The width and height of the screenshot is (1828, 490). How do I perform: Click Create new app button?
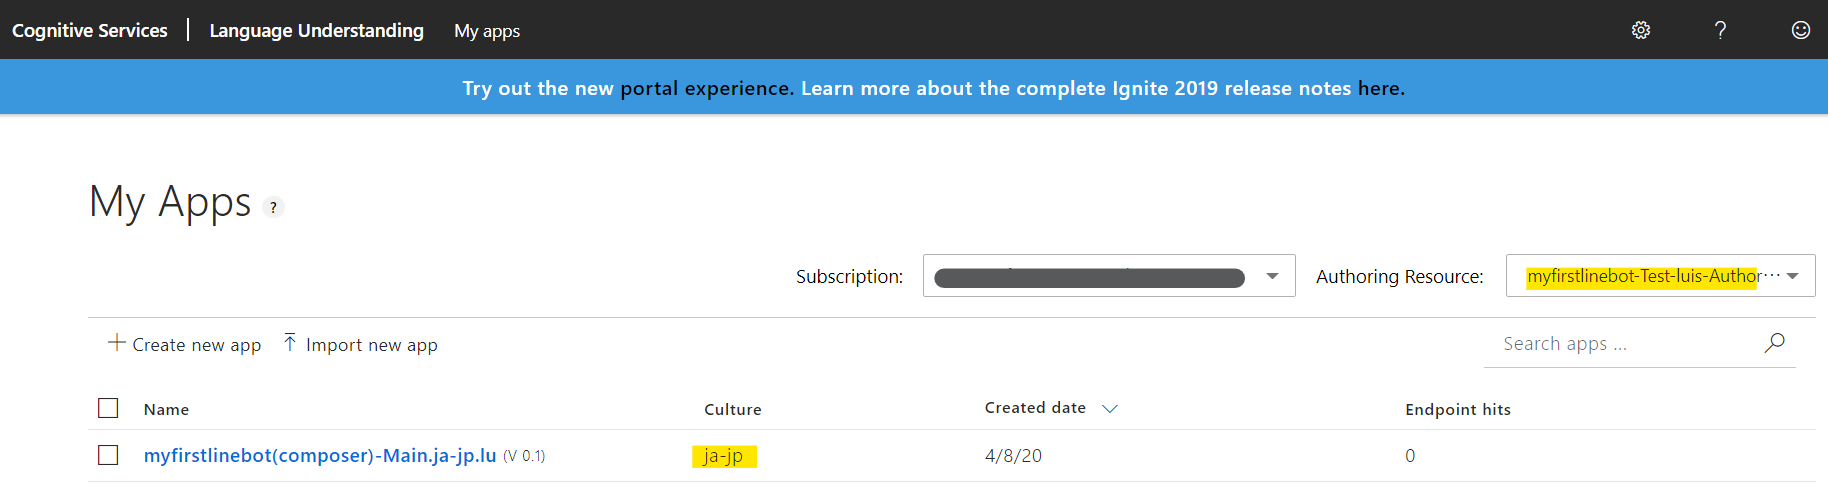pyautogui.click(x=185, y=344)
